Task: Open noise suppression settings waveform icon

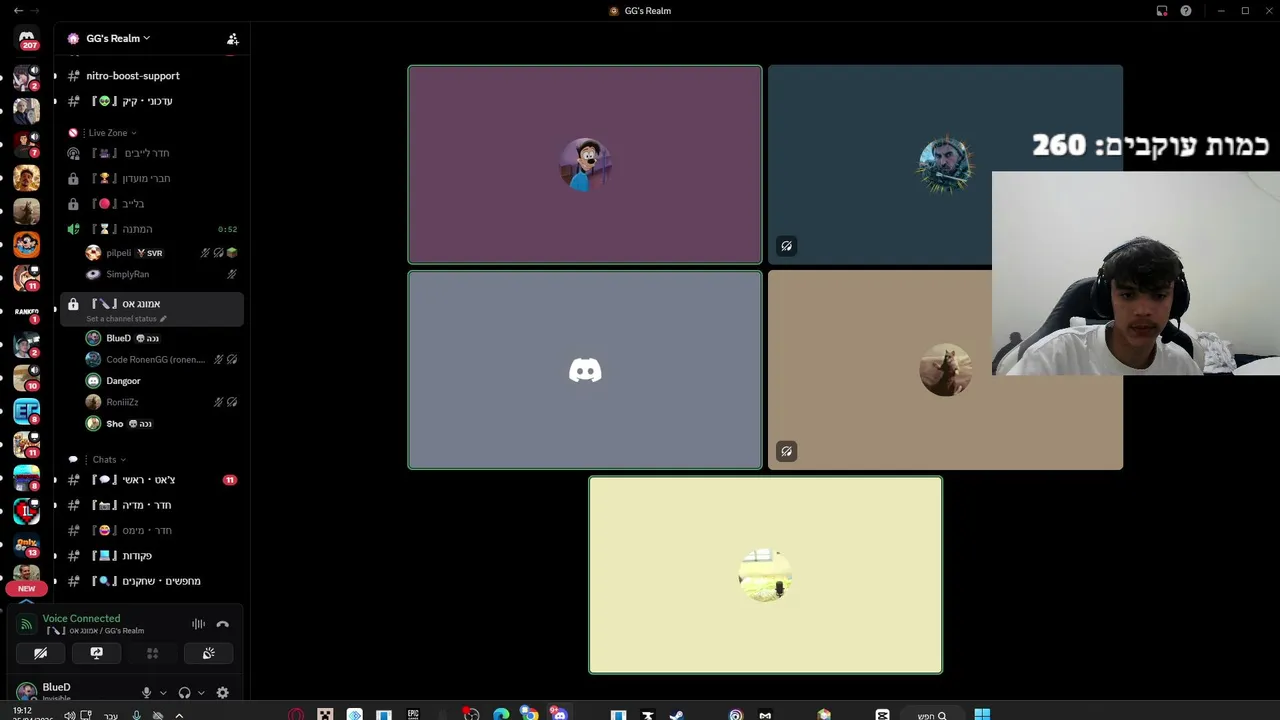Action: 198,624
